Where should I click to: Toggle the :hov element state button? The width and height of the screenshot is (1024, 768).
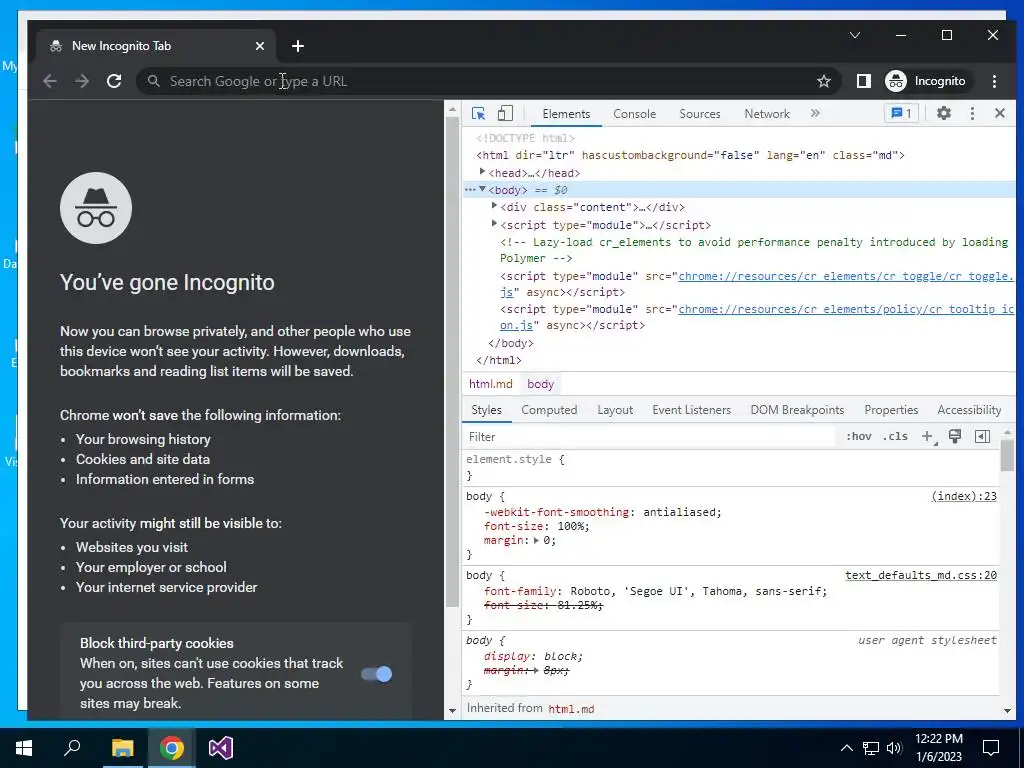[x=859, y=436]
